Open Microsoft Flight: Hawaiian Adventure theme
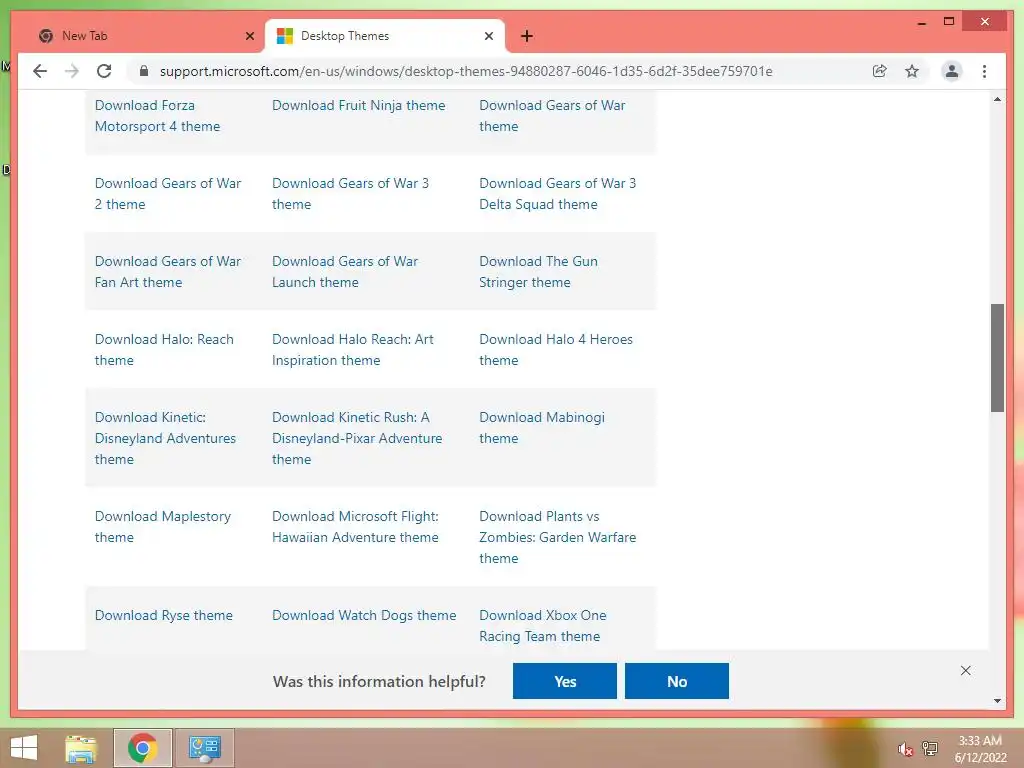Viewport: 1024px width, 768px height. tap(355, 526)
